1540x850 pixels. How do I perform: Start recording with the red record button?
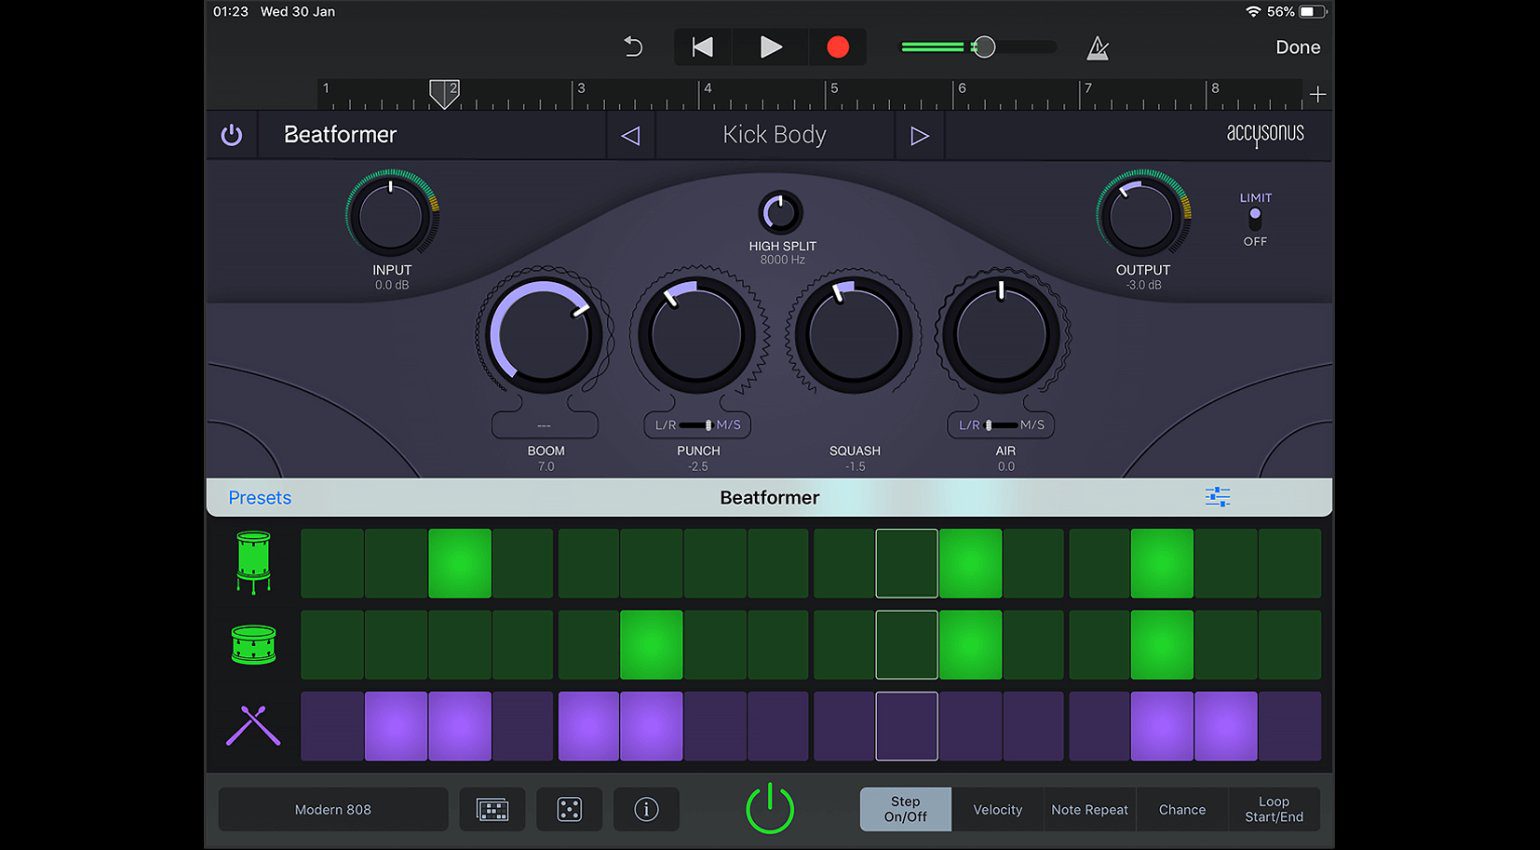pyautogui.click(x=838, y=47)
